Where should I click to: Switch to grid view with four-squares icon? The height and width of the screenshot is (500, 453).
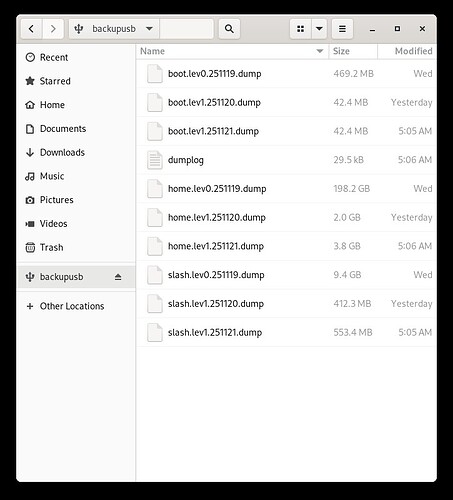click(x=301, y=29)
